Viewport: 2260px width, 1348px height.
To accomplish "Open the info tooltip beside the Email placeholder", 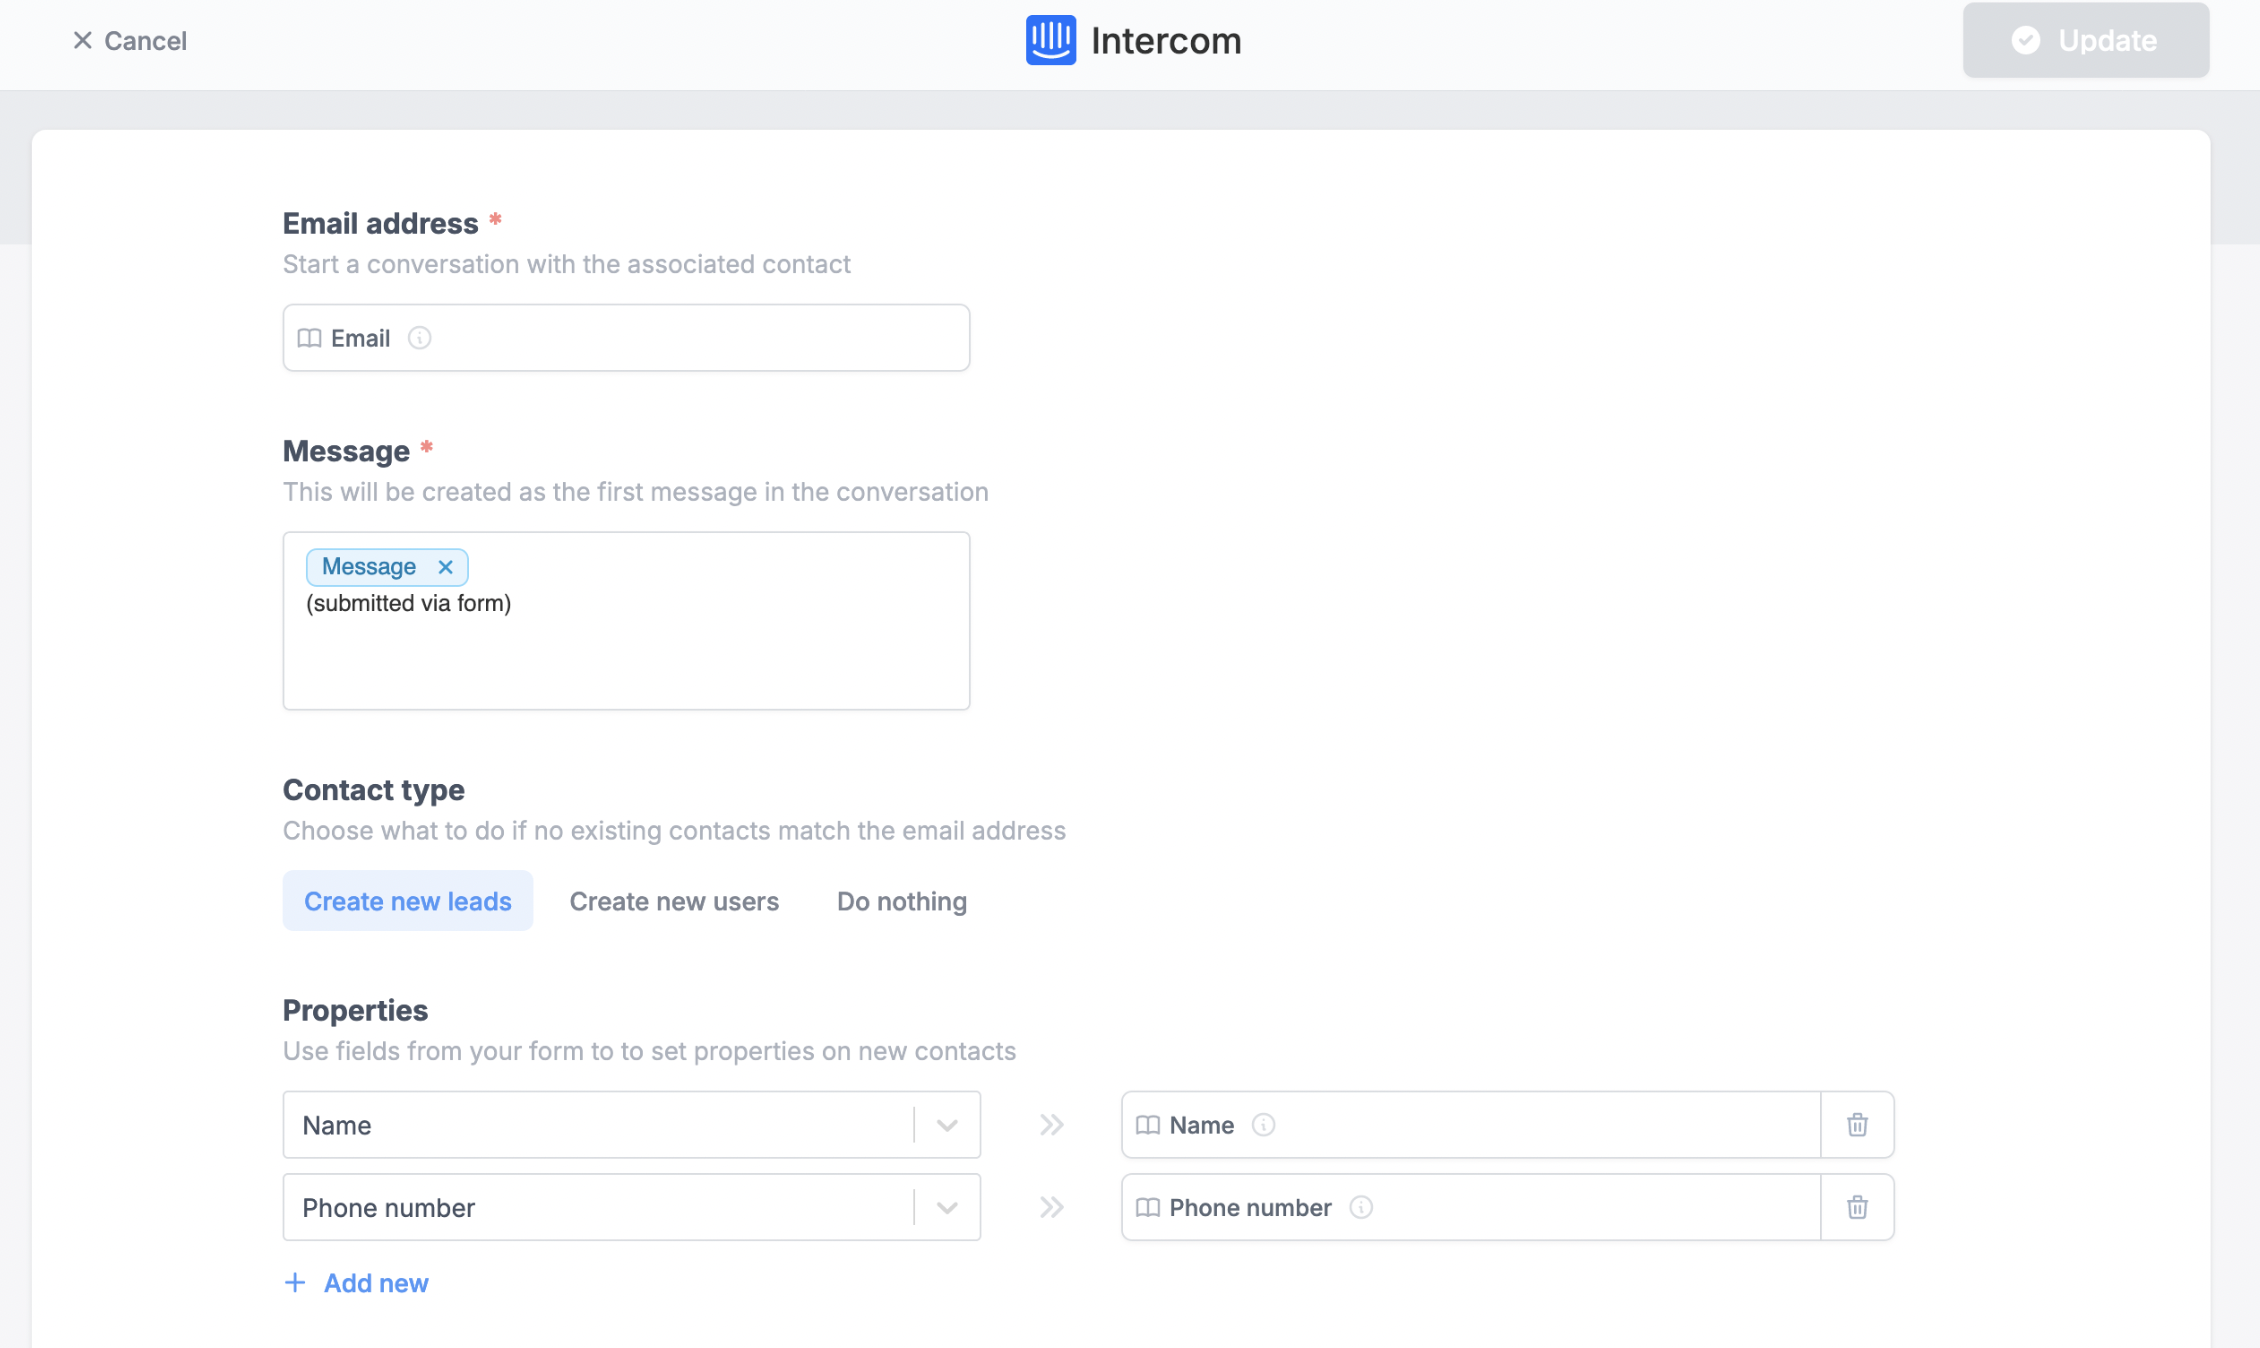I will pyautogui.click(x=420, y=338).
